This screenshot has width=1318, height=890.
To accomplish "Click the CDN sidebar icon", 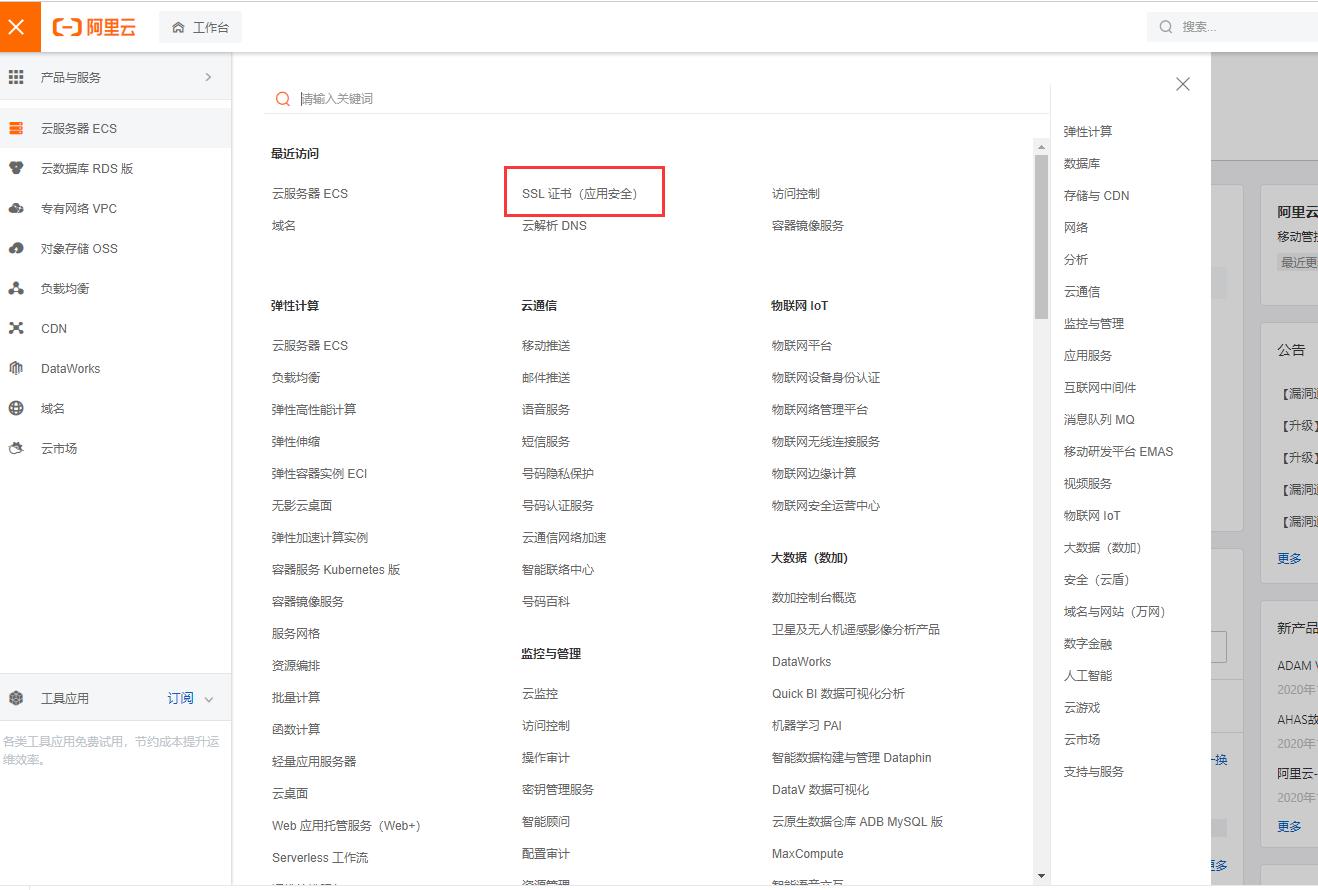I will click(16, 328).
